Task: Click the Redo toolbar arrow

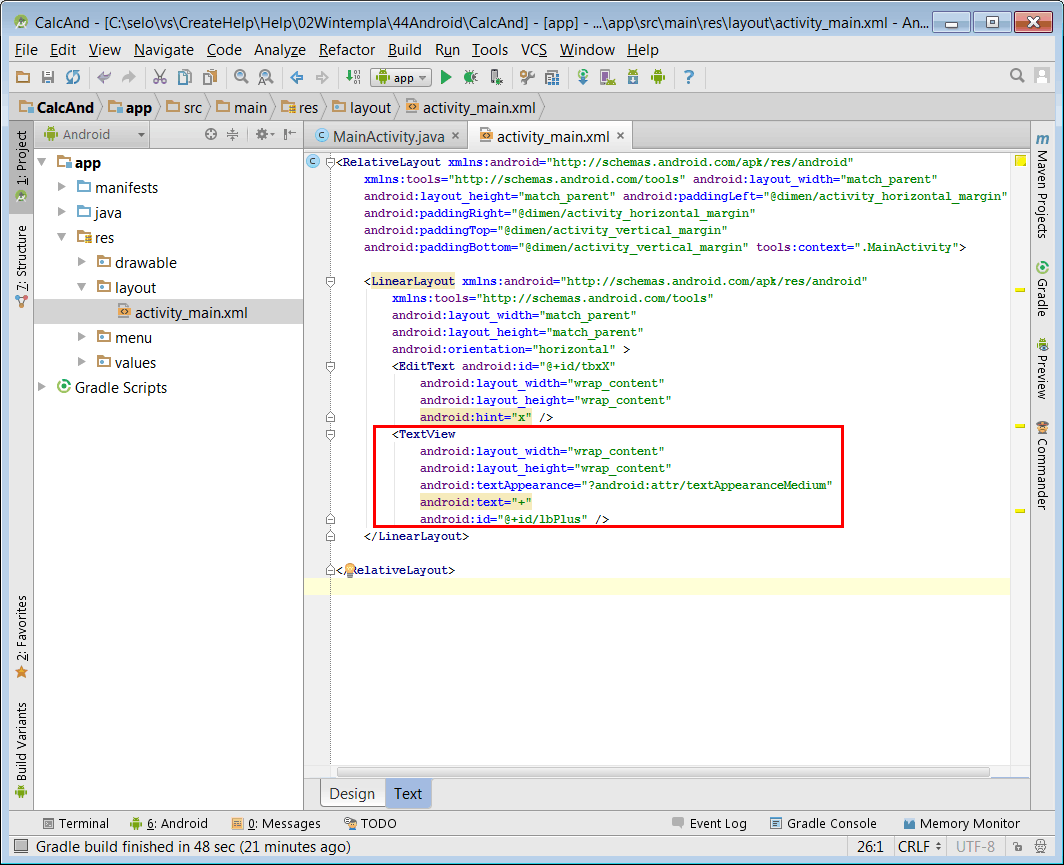Action: point(128,77)
